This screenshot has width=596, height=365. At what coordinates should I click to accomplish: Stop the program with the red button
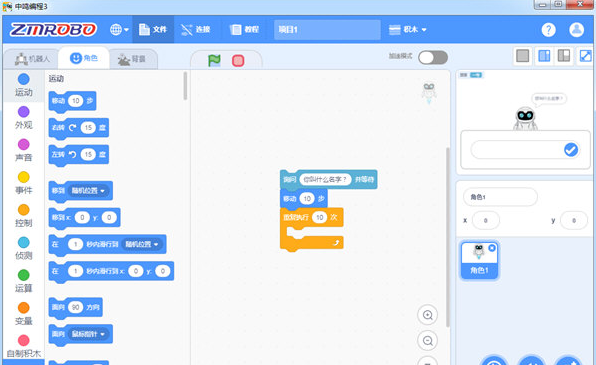pos(238,60)
